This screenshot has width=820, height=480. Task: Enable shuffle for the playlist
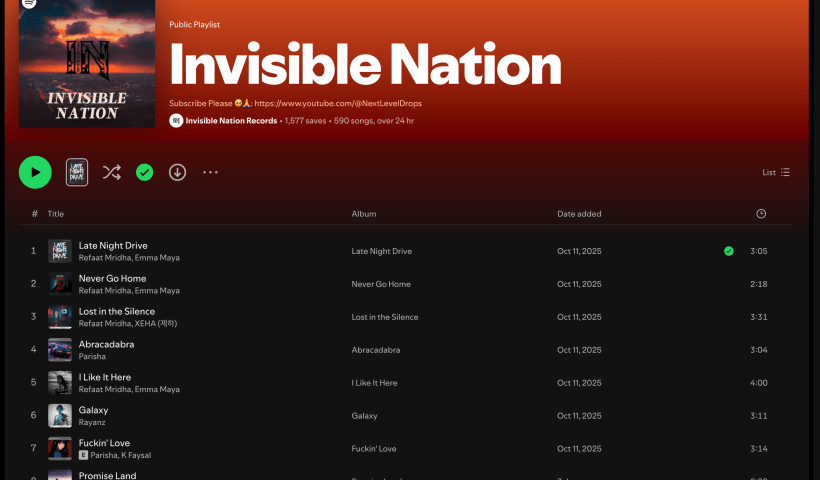(112, 172)
